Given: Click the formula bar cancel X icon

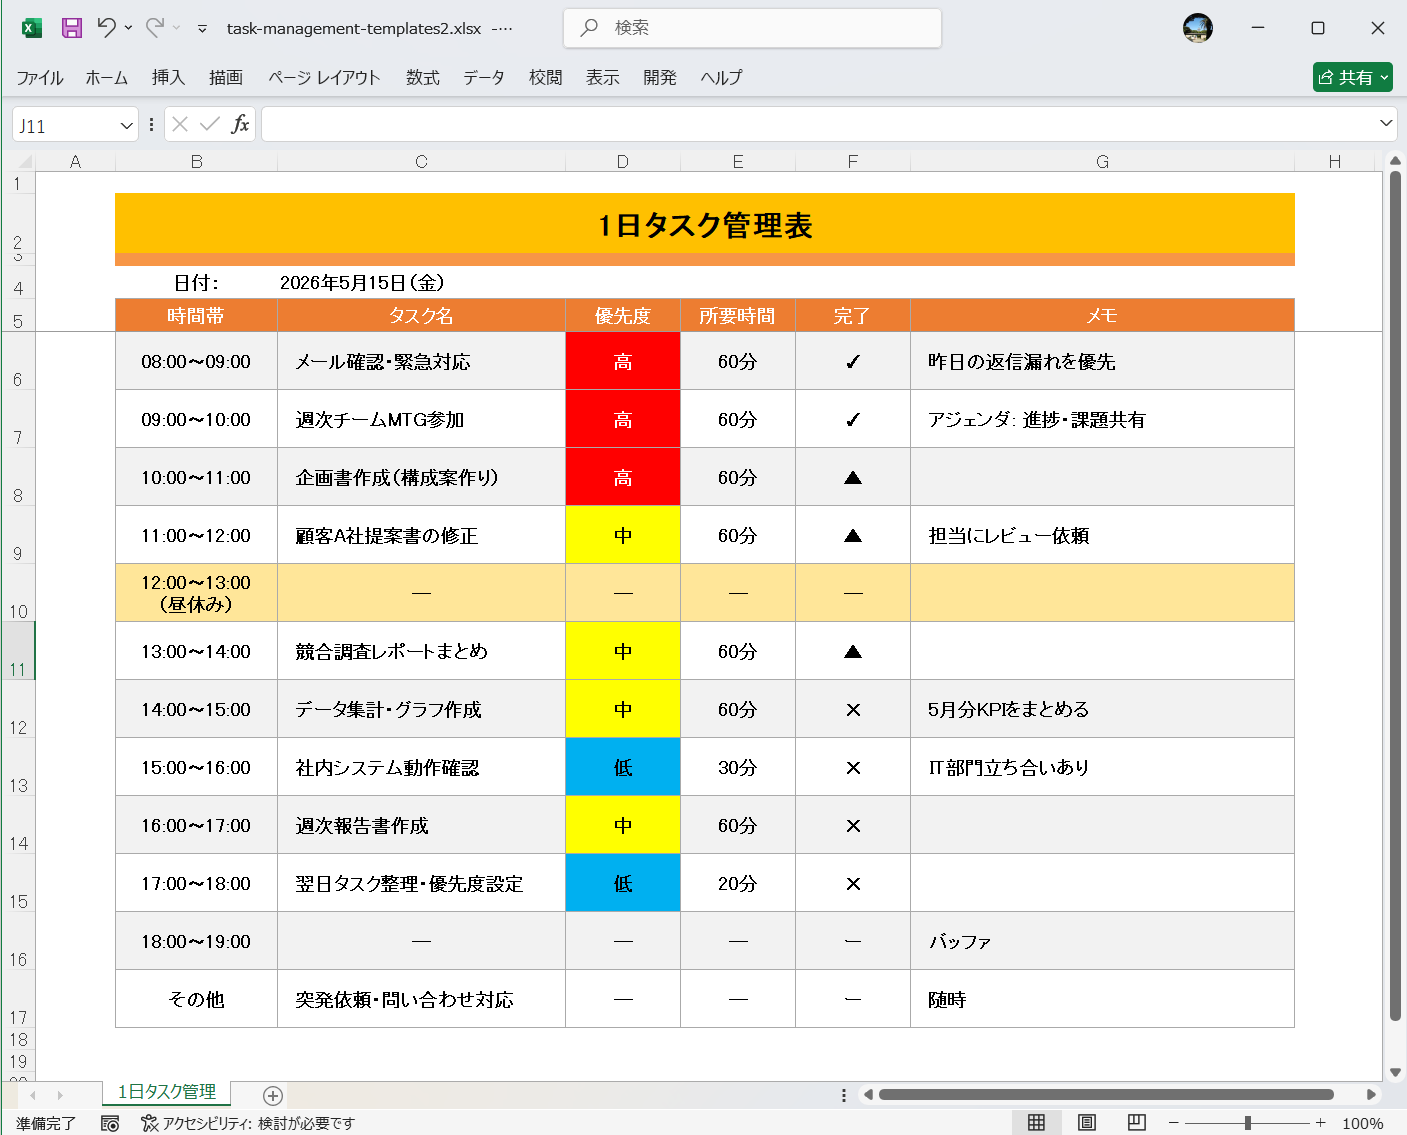Looking at the screenshot, I should point(180,124).
